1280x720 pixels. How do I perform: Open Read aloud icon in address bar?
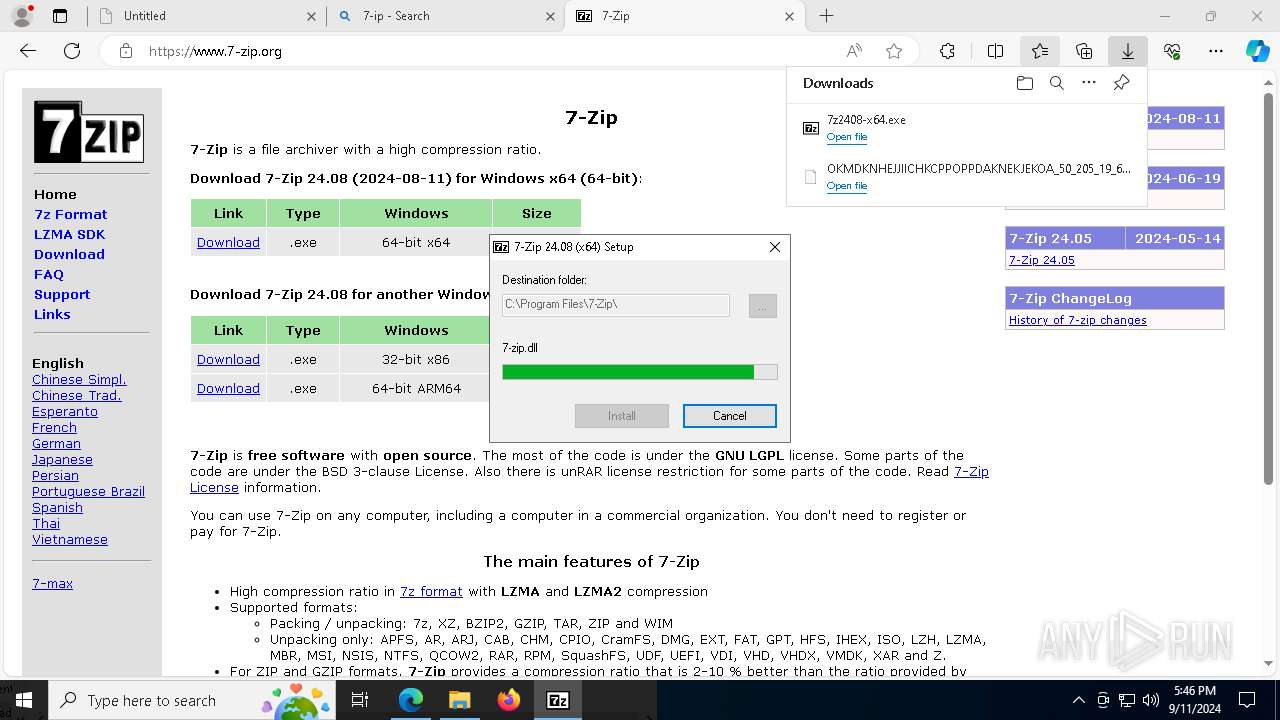coord(854,51)
